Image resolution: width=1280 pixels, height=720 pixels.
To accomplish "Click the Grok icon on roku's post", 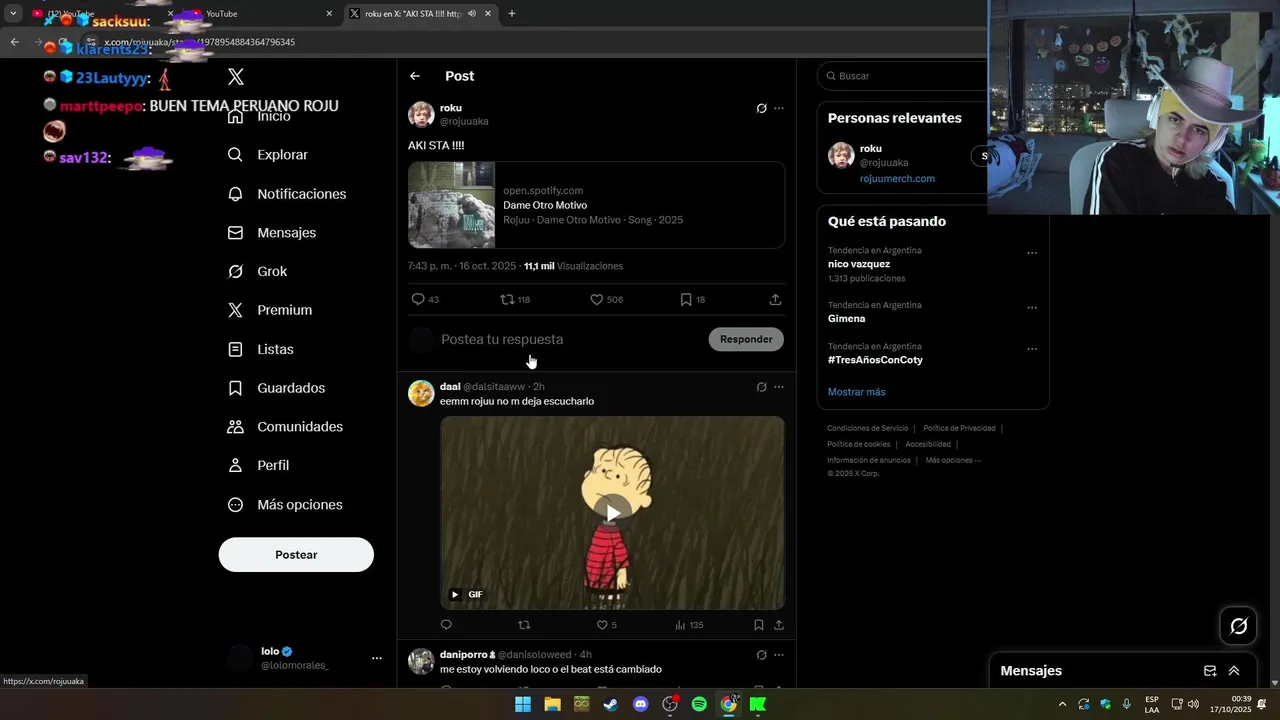I will [761, 108].
